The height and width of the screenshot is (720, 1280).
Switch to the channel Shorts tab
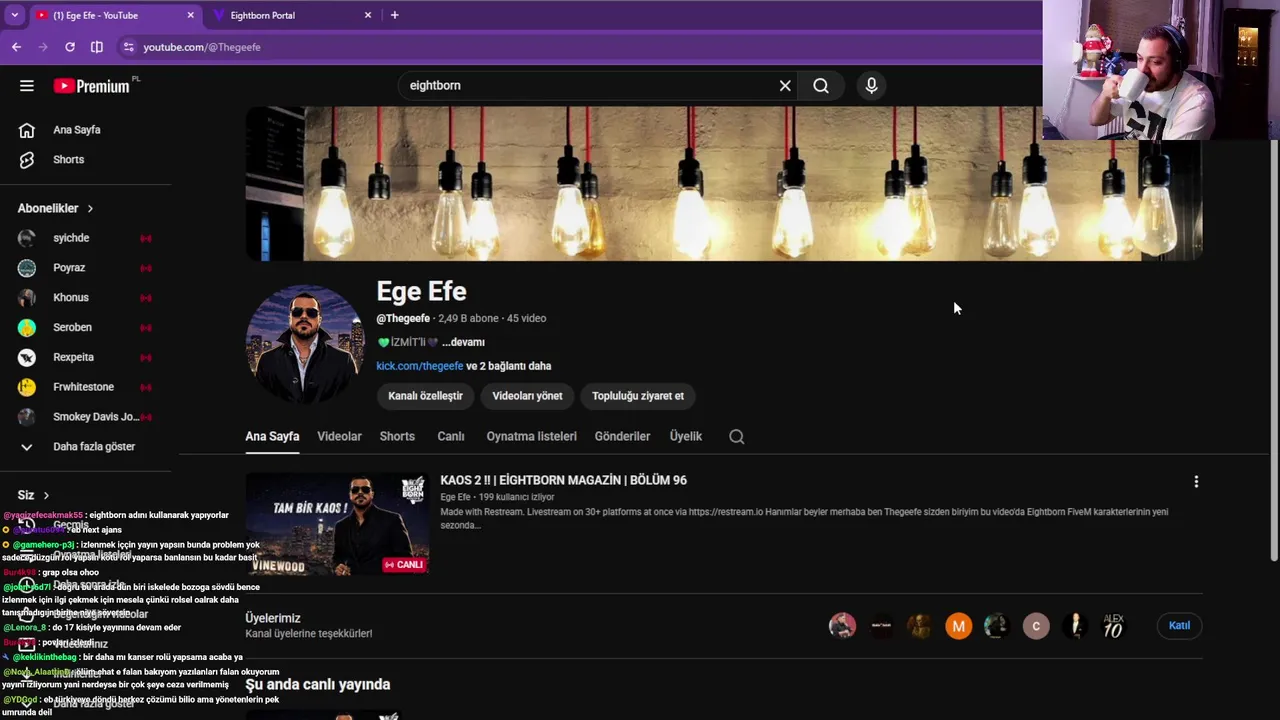point(397,437)
